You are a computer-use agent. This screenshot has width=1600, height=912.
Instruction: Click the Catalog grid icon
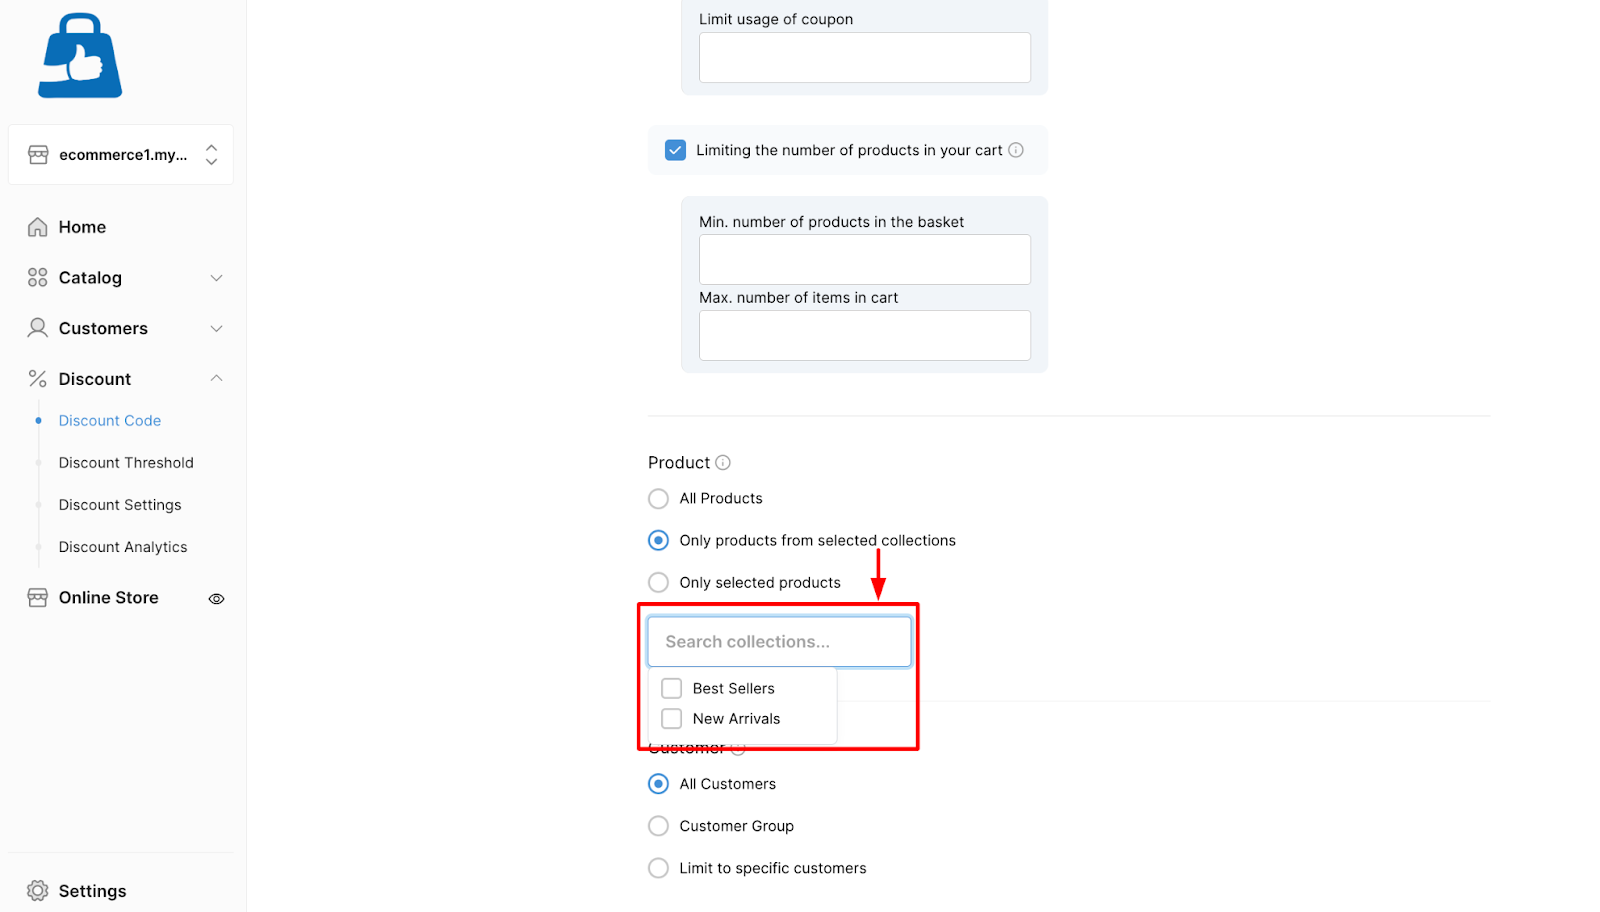[x=37, y=277]
